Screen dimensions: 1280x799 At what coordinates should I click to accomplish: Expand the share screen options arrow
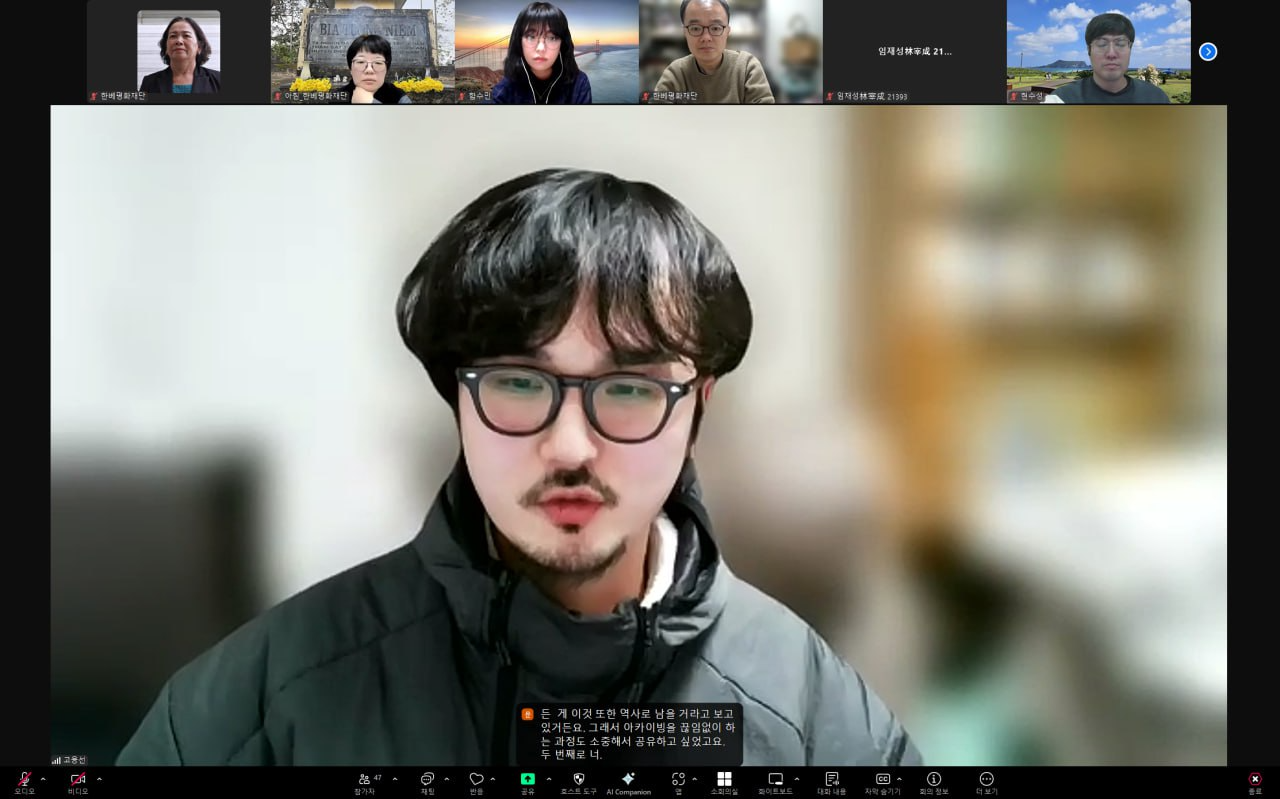click(x=548, y=779)
